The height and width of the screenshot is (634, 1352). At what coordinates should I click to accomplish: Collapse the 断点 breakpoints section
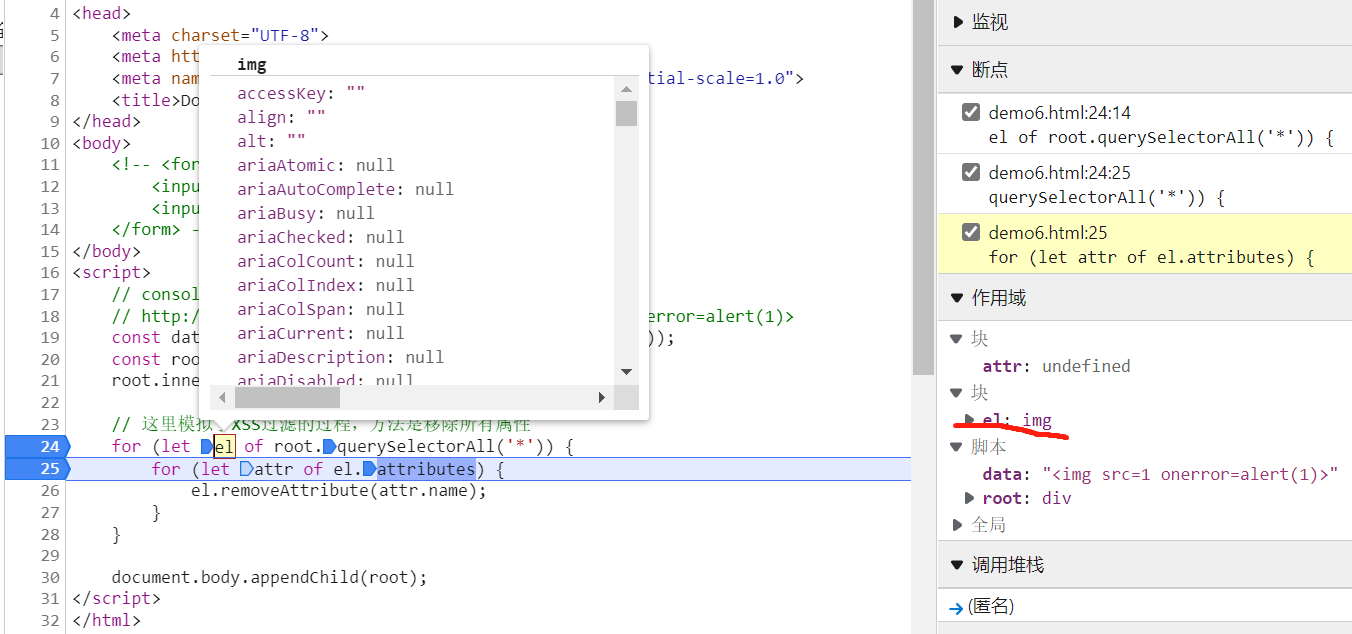pos(958,70)
